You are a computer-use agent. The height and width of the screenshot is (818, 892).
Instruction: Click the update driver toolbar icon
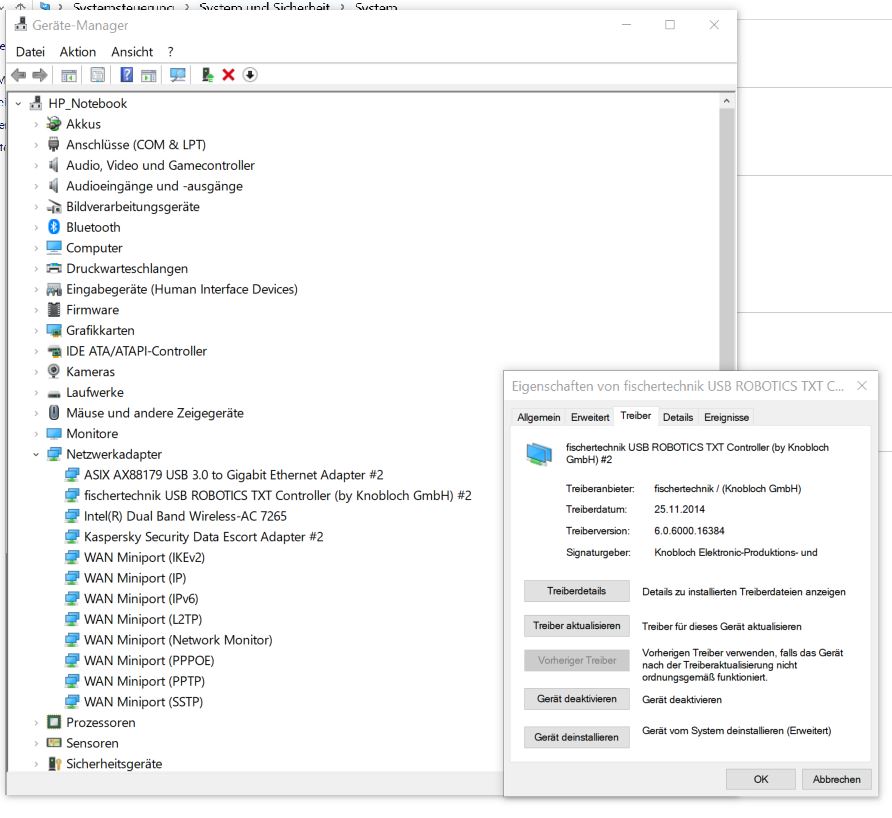click(x=207, y=75)
